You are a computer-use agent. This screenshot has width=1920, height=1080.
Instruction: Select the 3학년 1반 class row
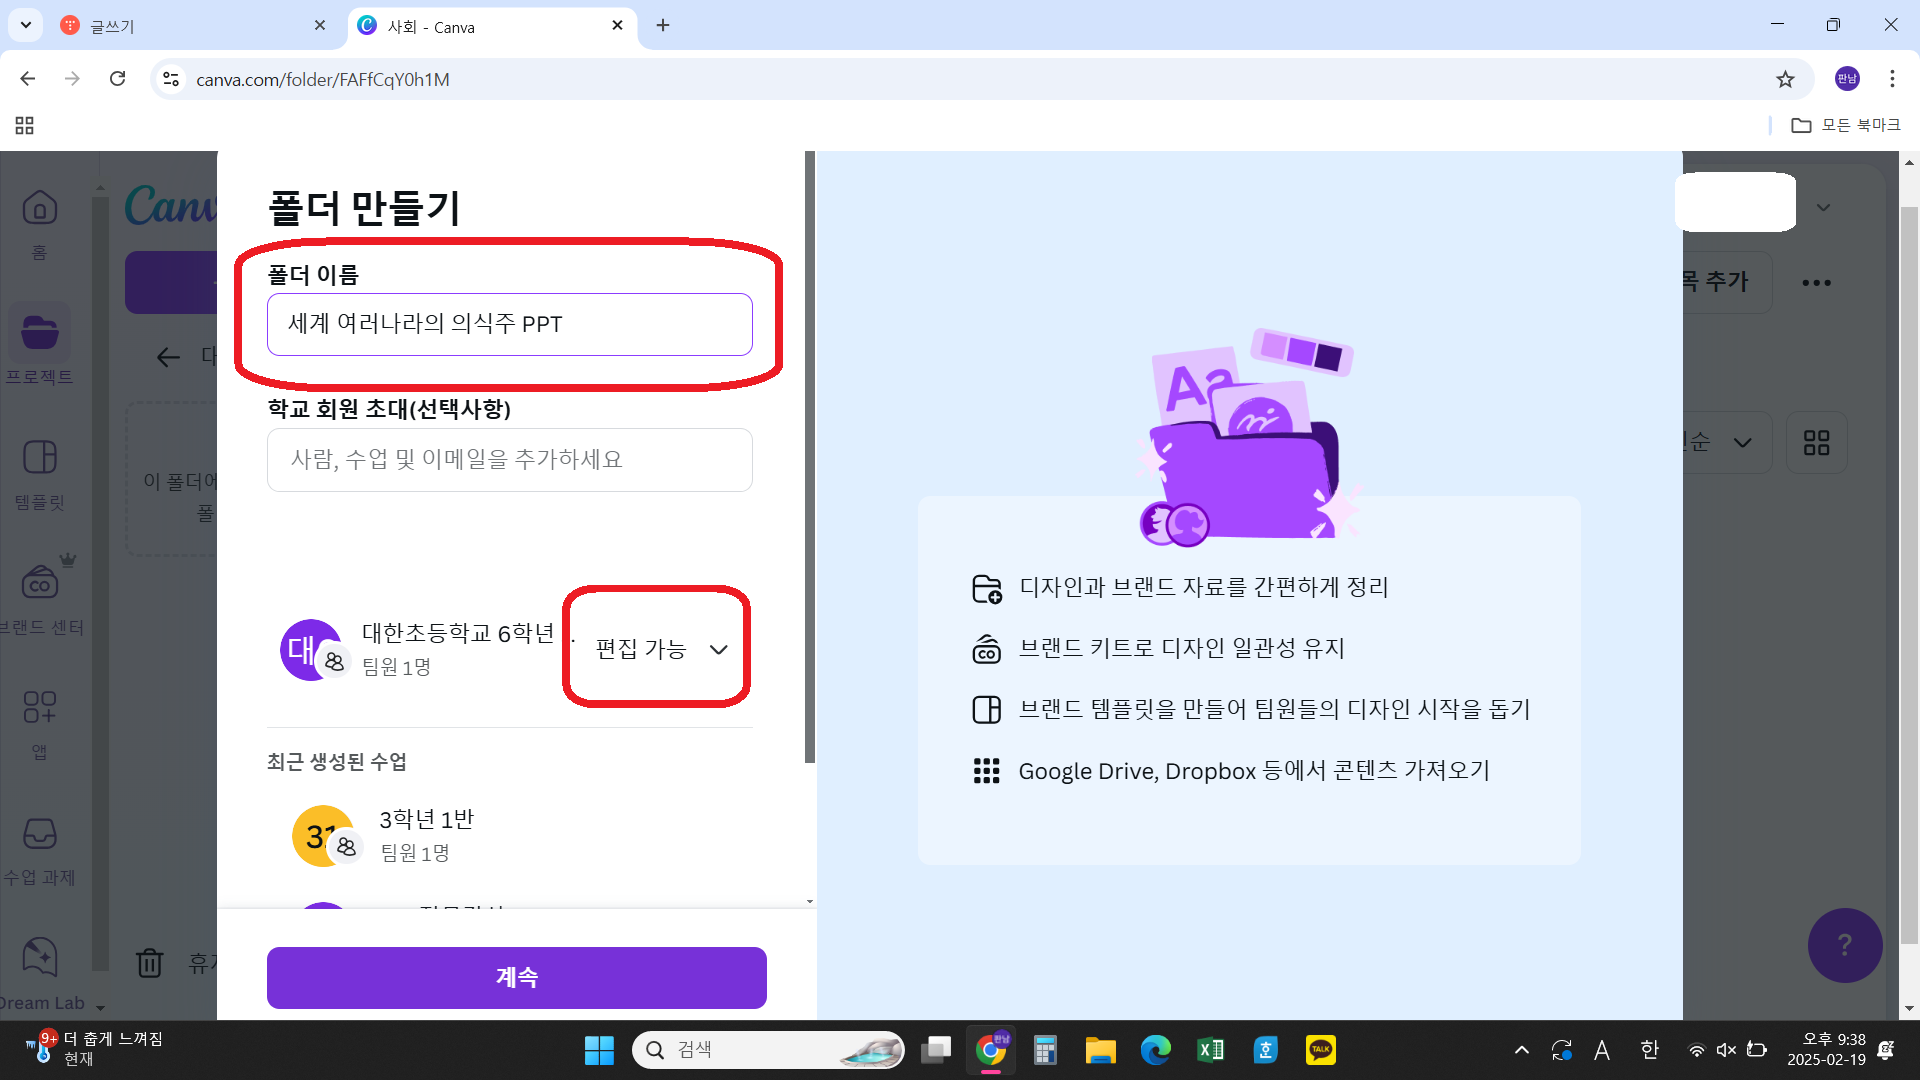[510, 836]
